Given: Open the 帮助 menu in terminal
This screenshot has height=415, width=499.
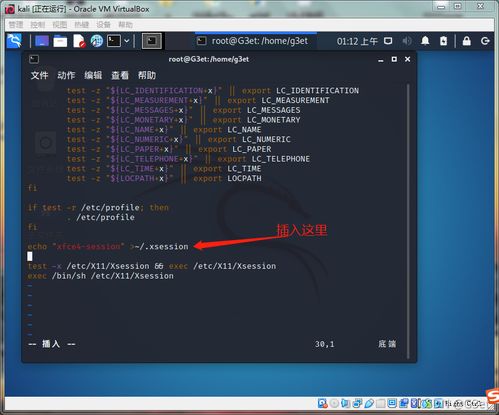Looking at the screenshot, I should (147, 75).
